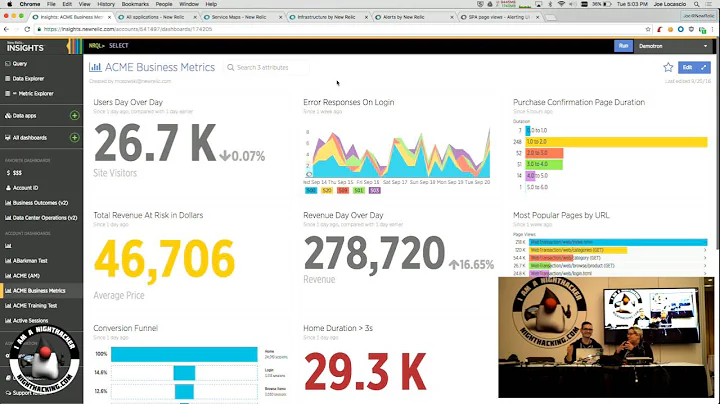Screen dimensions: 720x404
Task: Open Active Sessions dashboard
Action: pyautogui.click(x=26, y=320)
